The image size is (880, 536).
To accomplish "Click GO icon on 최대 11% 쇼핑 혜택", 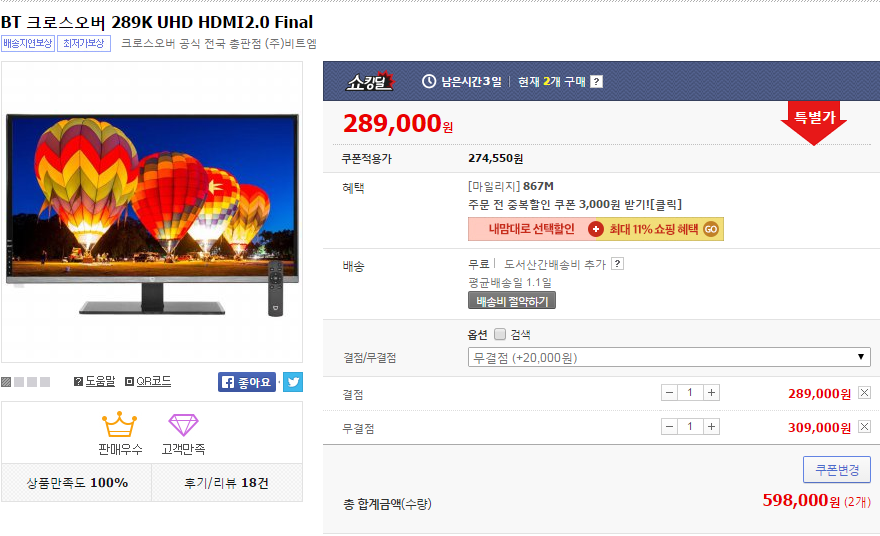I will 711,229.
